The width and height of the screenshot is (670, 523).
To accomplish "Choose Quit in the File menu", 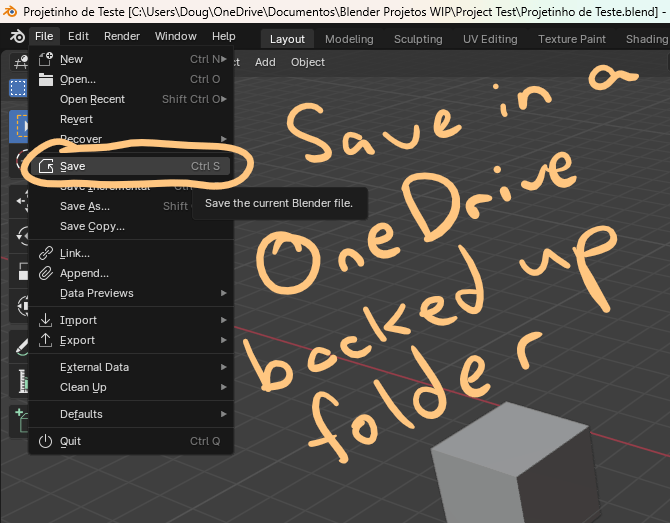I will click(131, 441).
